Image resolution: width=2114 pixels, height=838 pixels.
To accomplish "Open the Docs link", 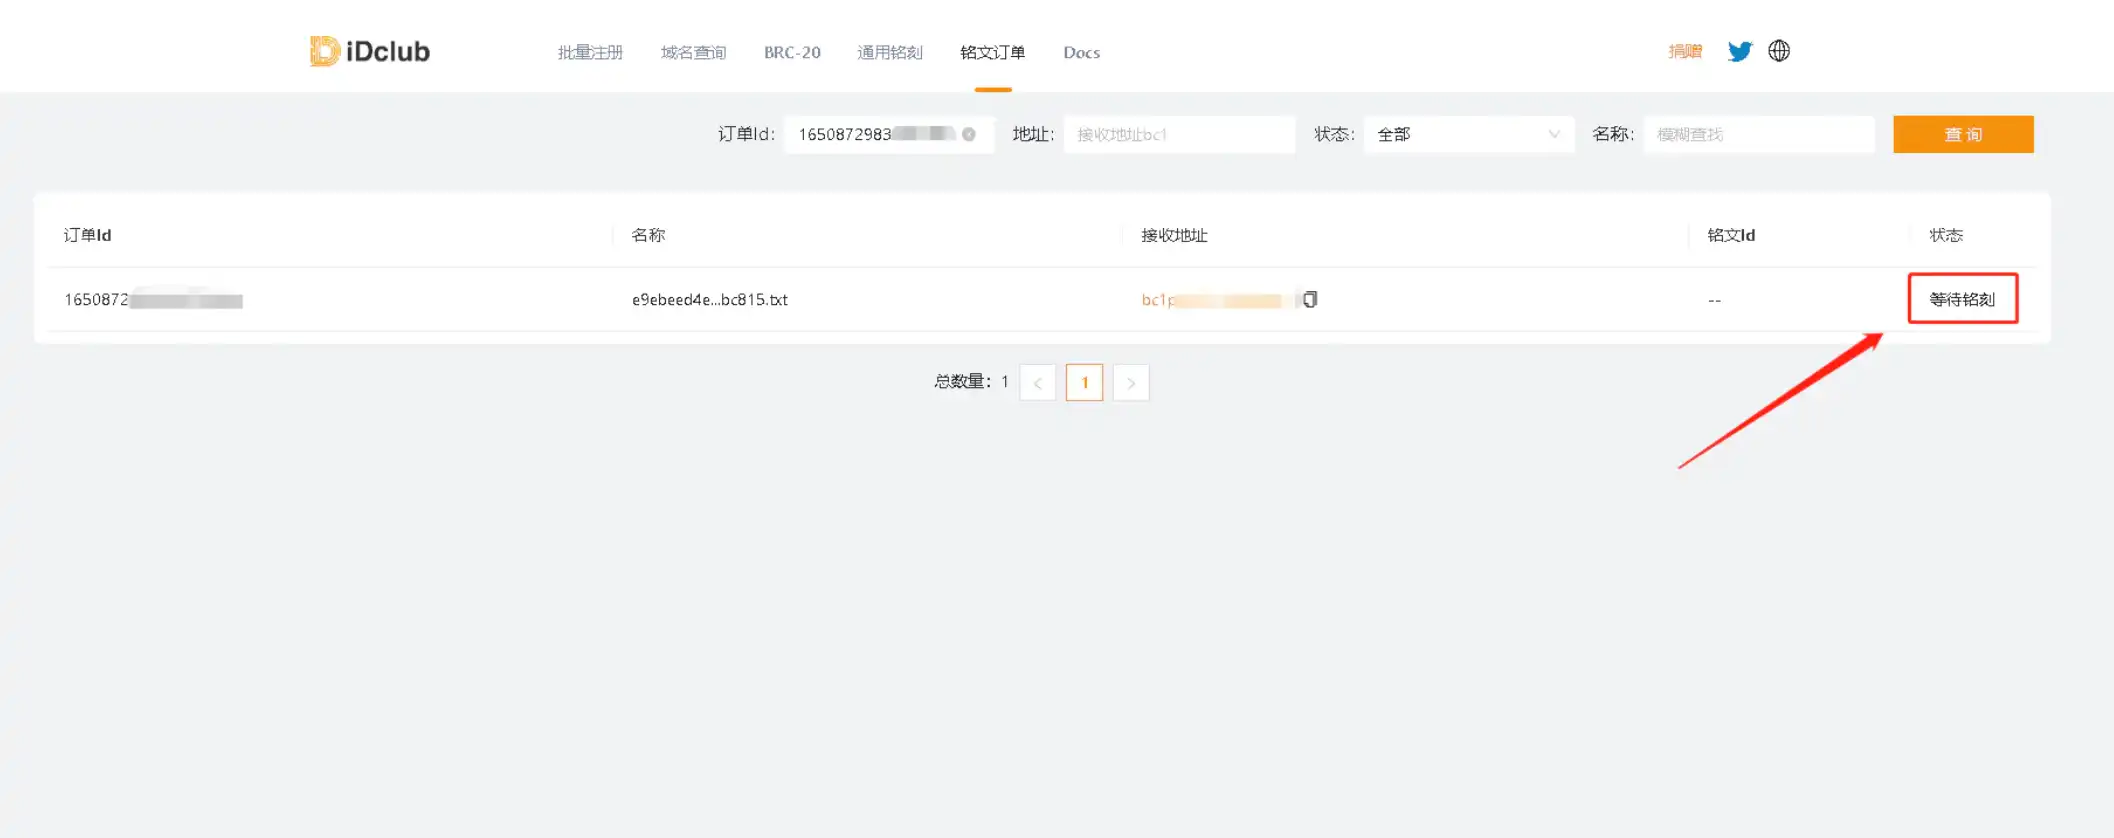I will tap(1081, 52).
